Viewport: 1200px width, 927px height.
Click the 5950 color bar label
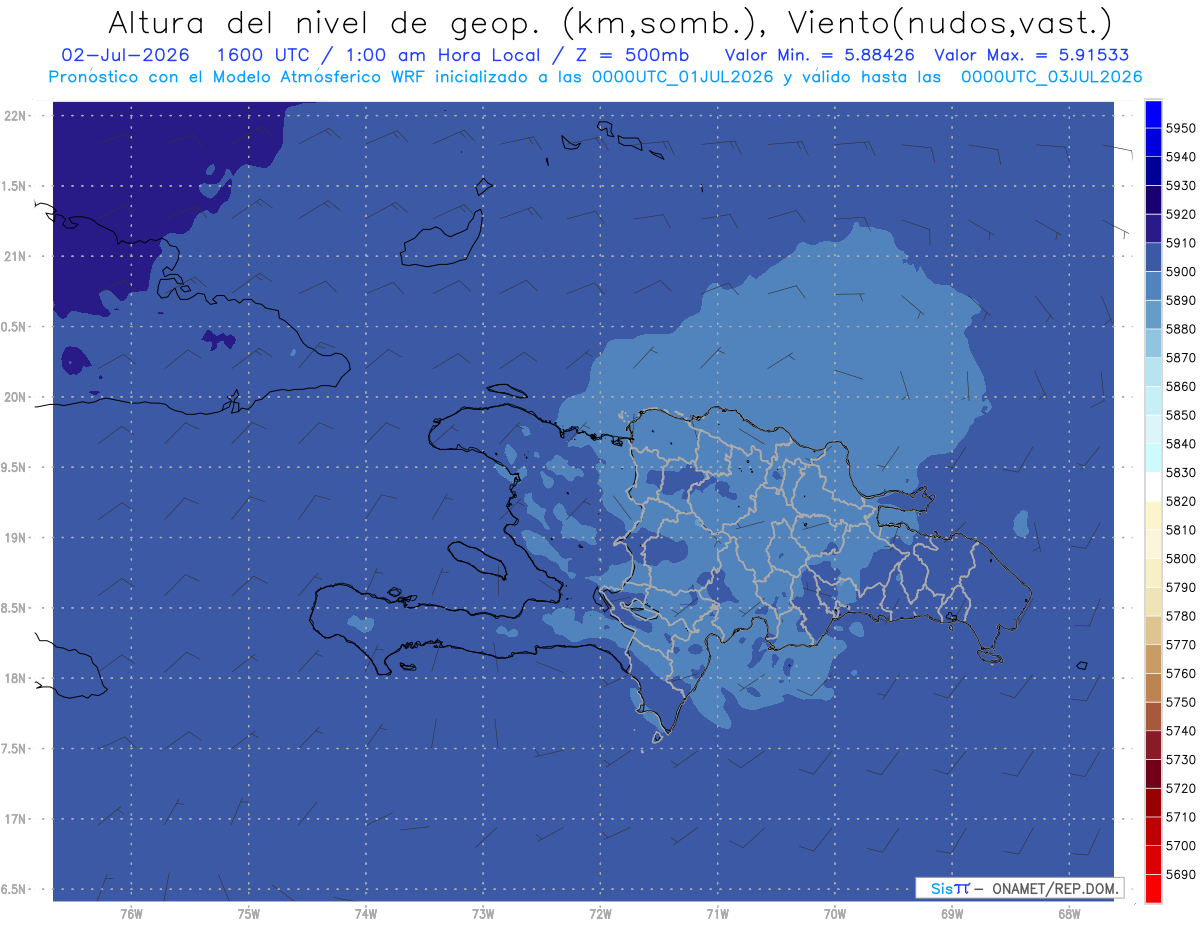coord(1181,128)
